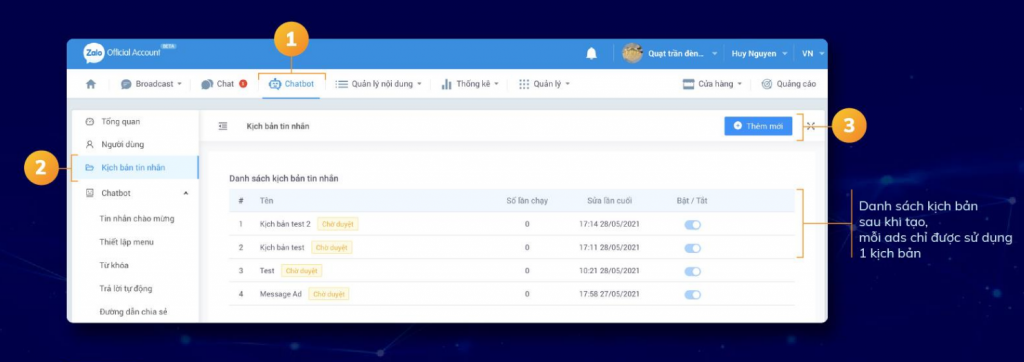Screen dimensions: 1024x362
Task: Click the home icon in navigation bar
Action: pyautogui.click(x=91, y=84)
